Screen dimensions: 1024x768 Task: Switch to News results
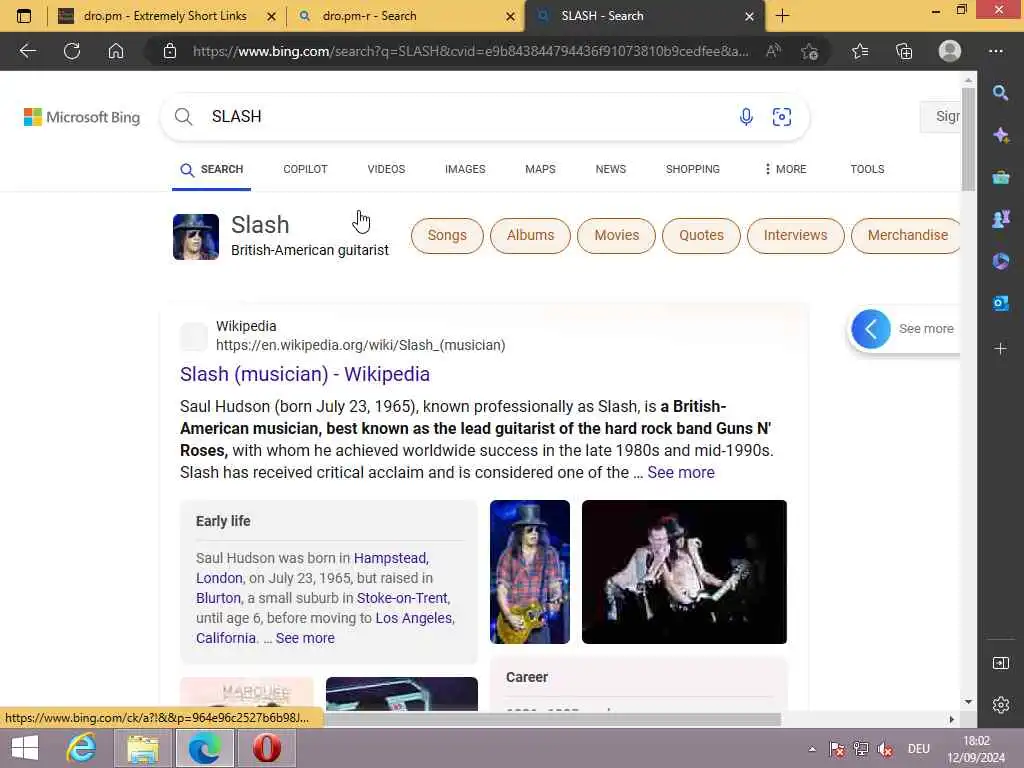point(611,169)
